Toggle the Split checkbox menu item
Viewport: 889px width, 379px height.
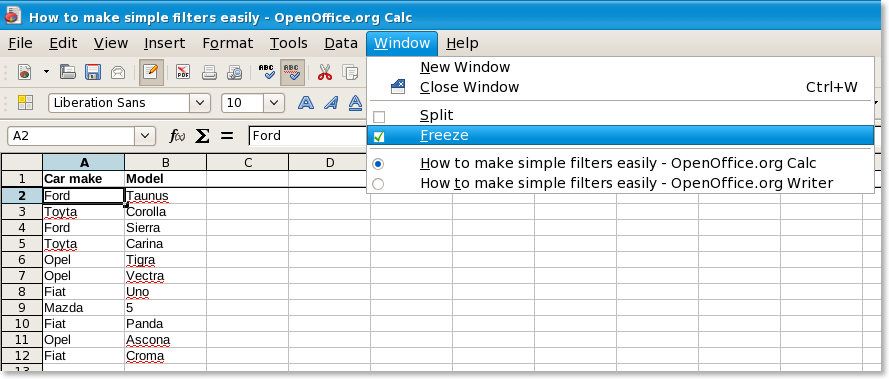click(621, 115)
